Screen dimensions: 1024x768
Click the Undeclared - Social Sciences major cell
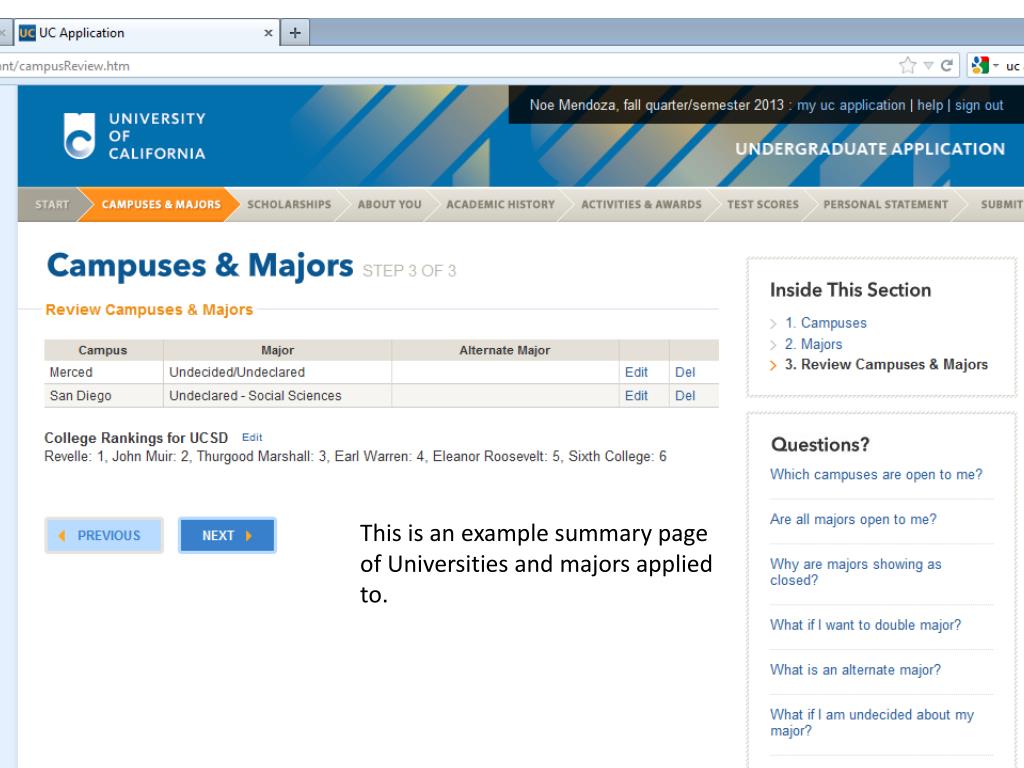[x=277, y=396]
